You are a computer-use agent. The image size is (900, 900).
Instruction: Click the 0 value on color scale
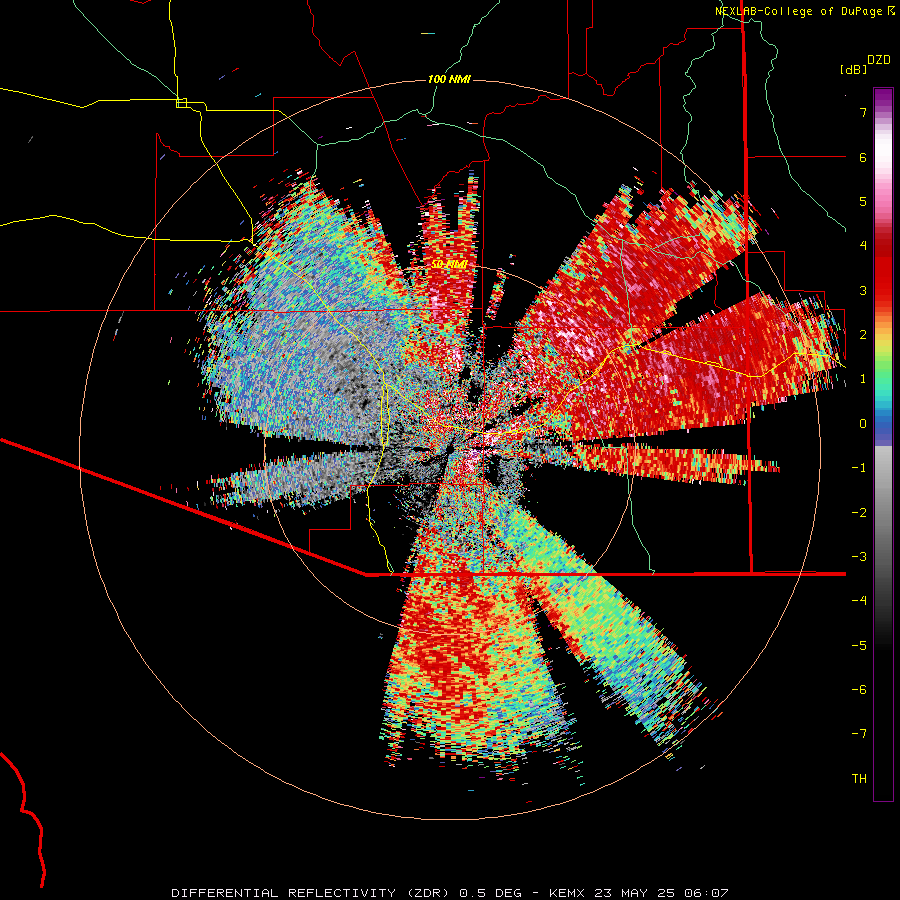click(863, 424)
